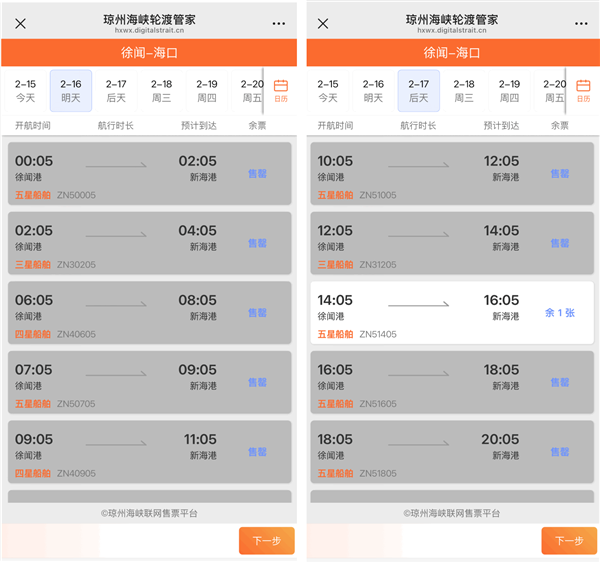Close the right ticket page with X
Image resolution: width=600 pixels, height=563 pixels.
[x=324, y=24]
